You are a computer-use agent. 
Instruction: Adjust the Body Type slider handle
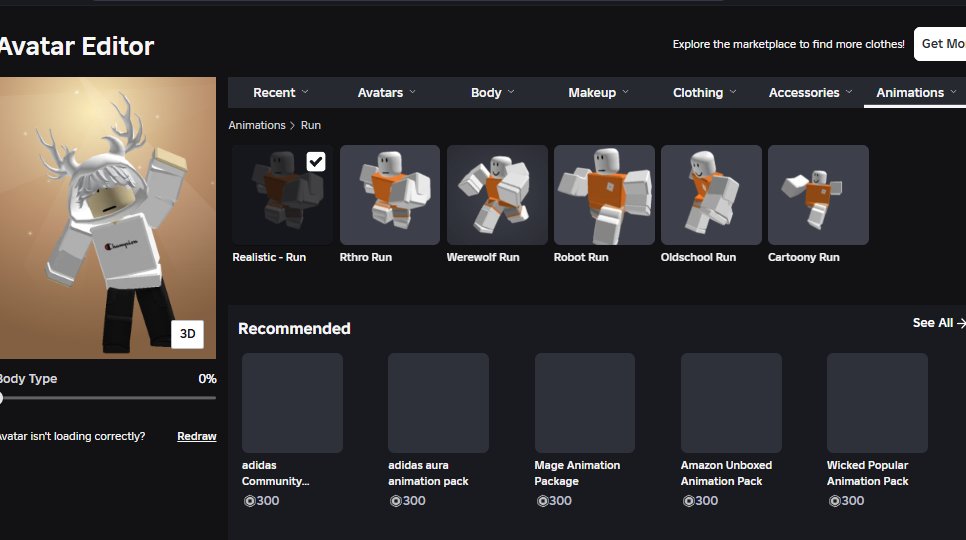[1, 398]
